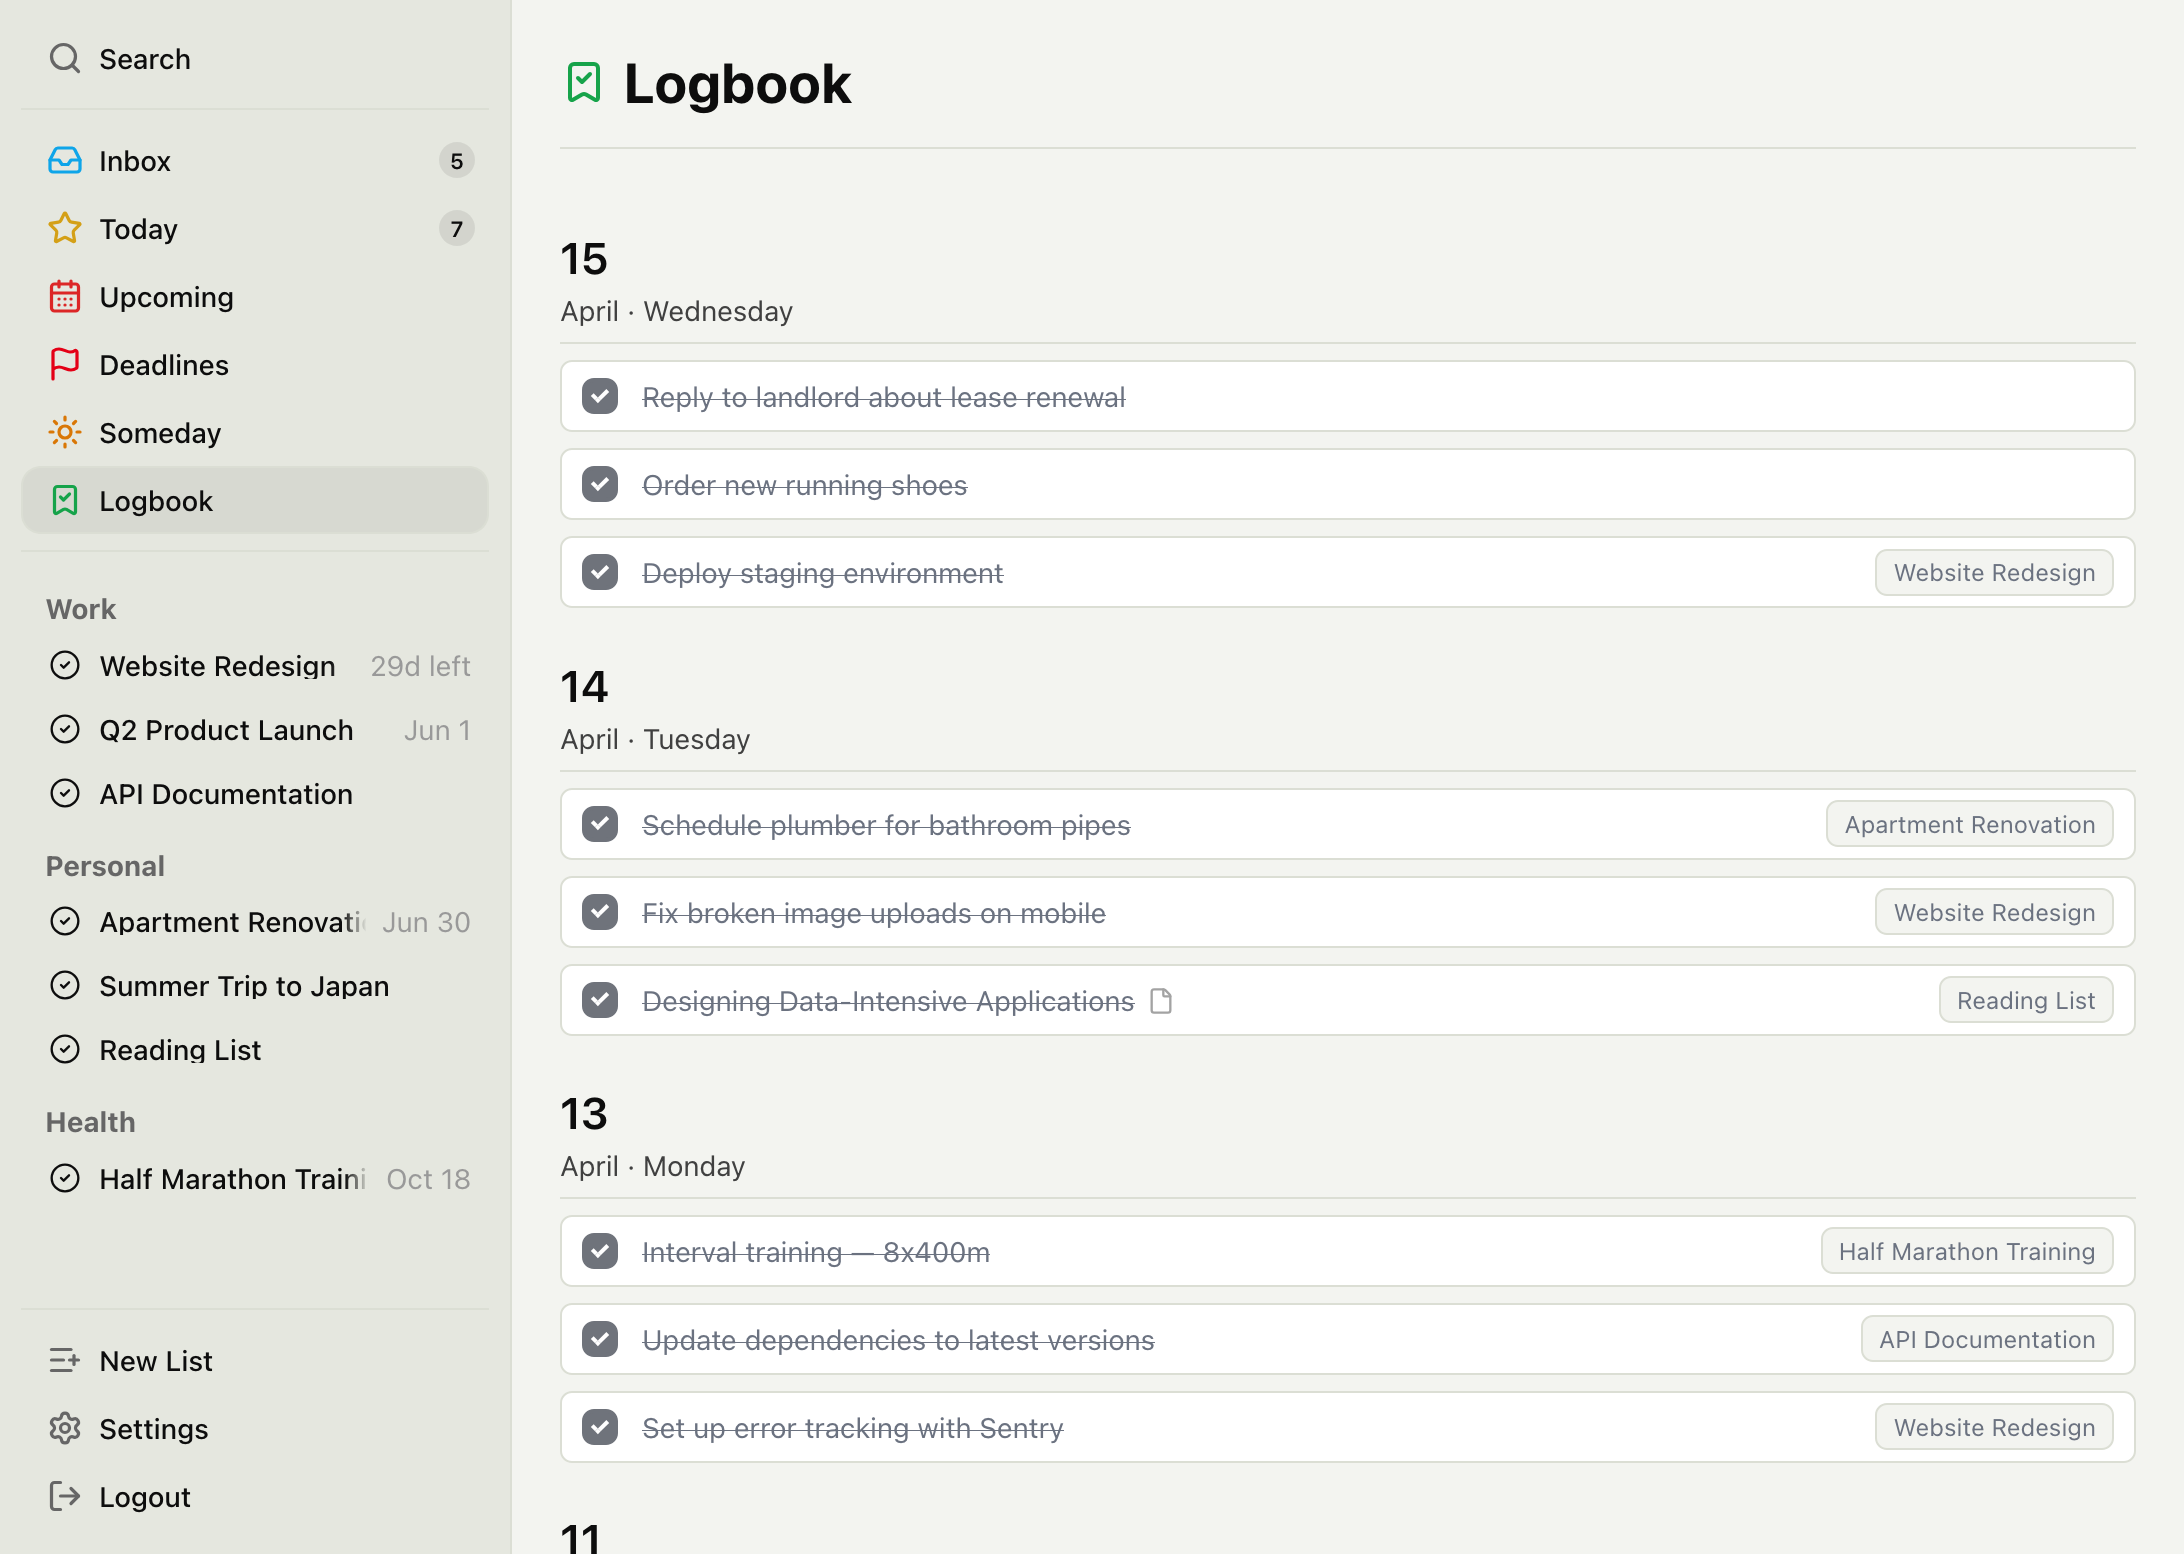Click the 'April · Wednesday' date heading
The width and height of the screenshot is (2184, 1554).
676,311
